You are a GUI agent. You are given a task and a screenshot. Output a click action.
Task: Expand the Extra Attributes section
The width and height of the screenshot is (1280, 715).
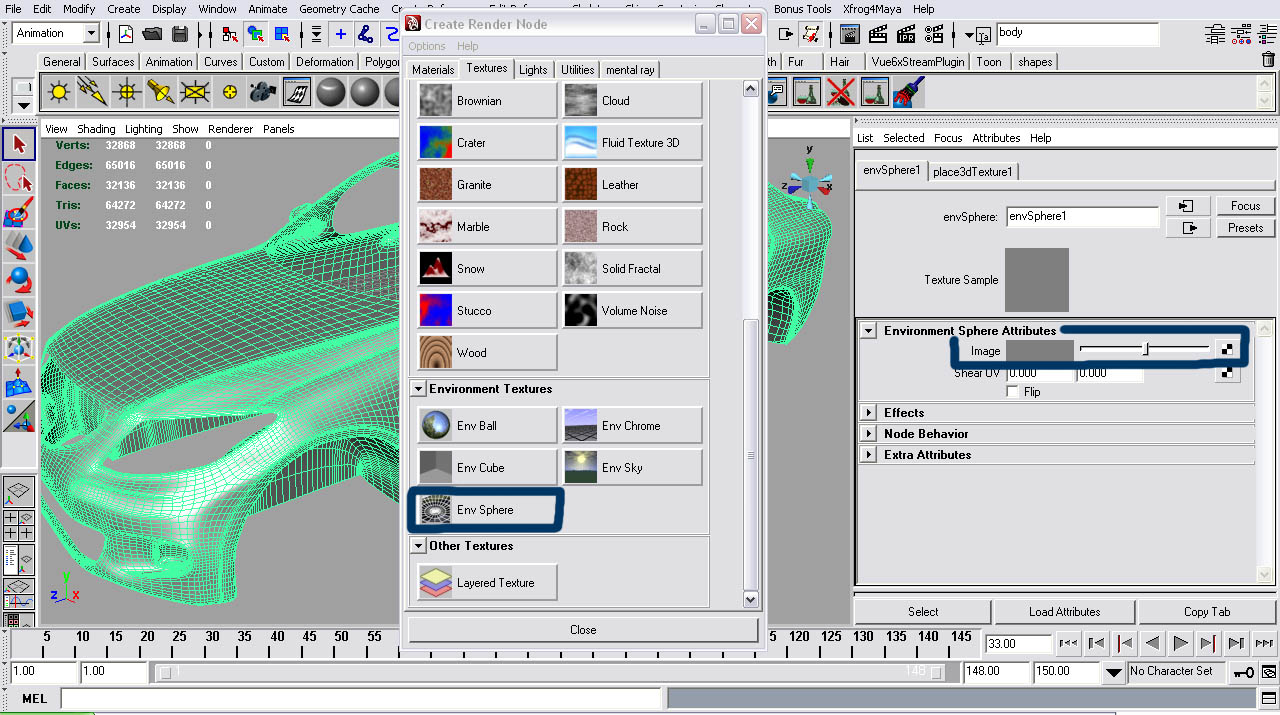pos(869,455)
